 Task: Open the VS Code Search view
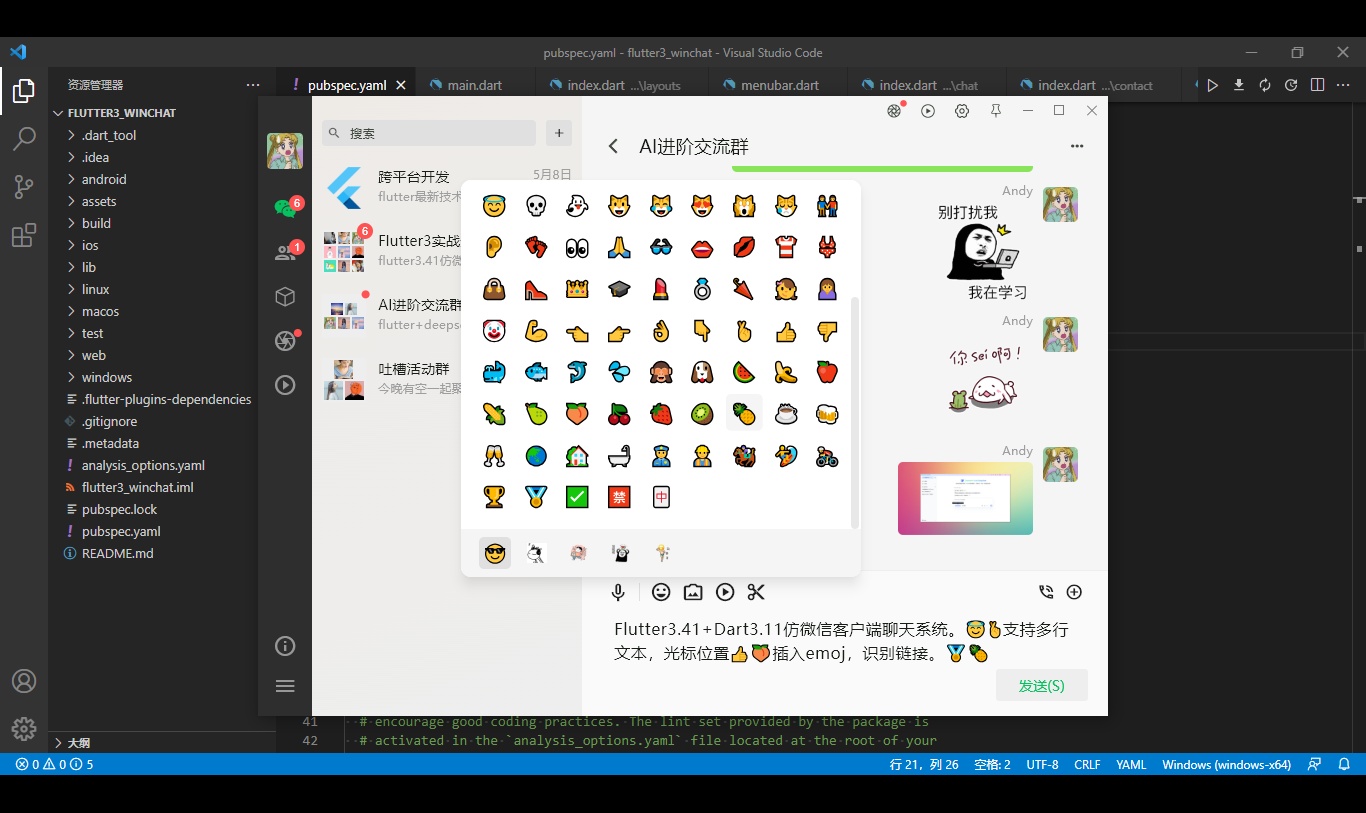(x=24, y=139)
